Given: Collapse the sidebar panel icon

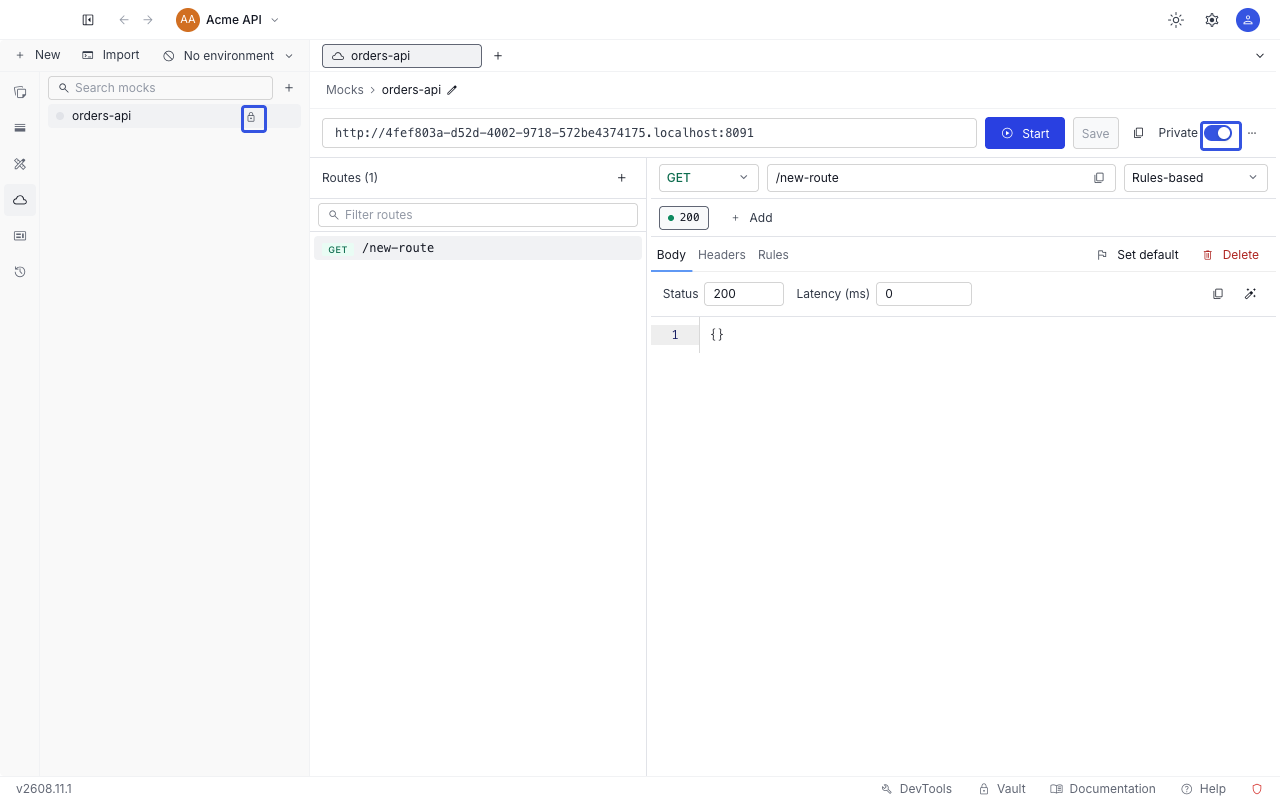Looking at the screenshot, I should [x=88, y=20].
